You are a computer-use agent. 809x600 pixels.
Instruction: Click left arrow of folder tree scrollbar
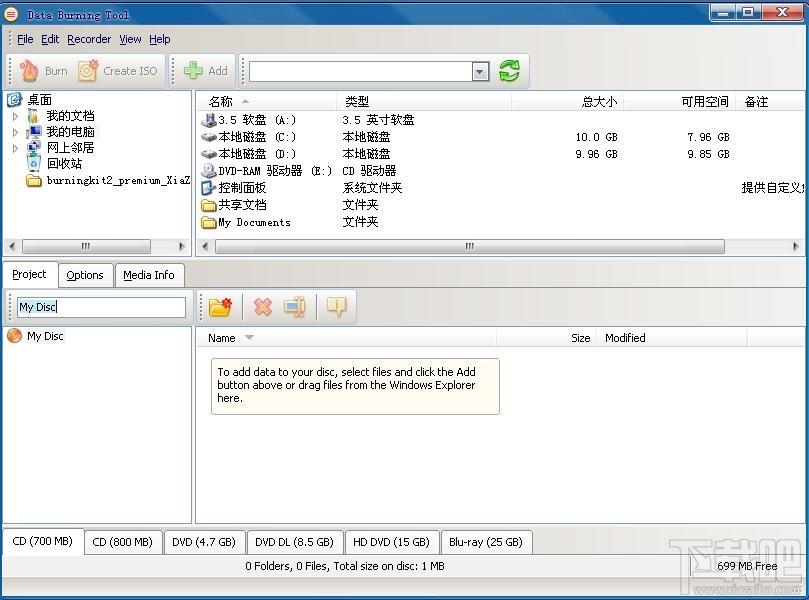(12, 246)
